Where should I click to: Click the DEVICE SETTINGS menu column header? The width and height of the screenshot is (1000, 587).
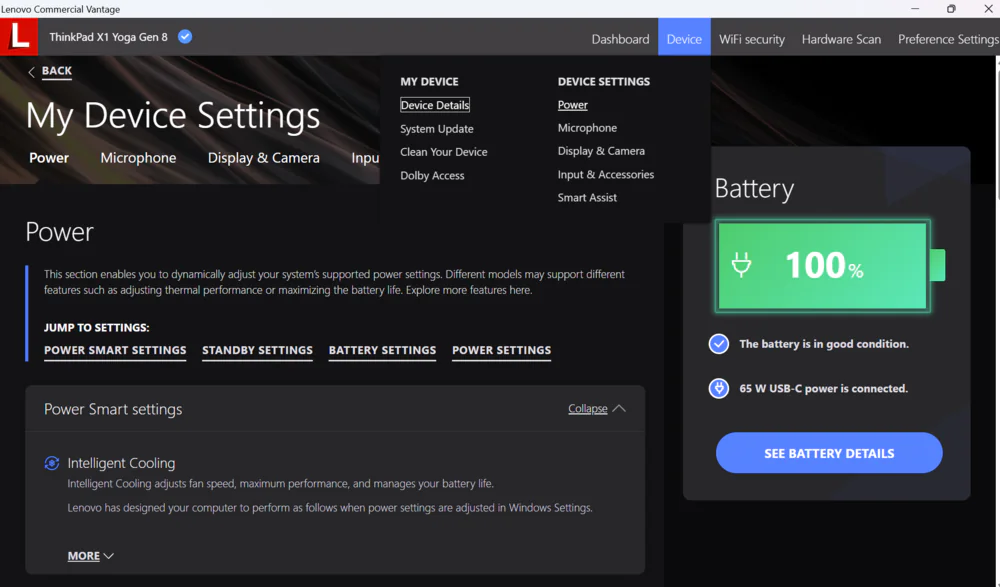pos(604,82)
